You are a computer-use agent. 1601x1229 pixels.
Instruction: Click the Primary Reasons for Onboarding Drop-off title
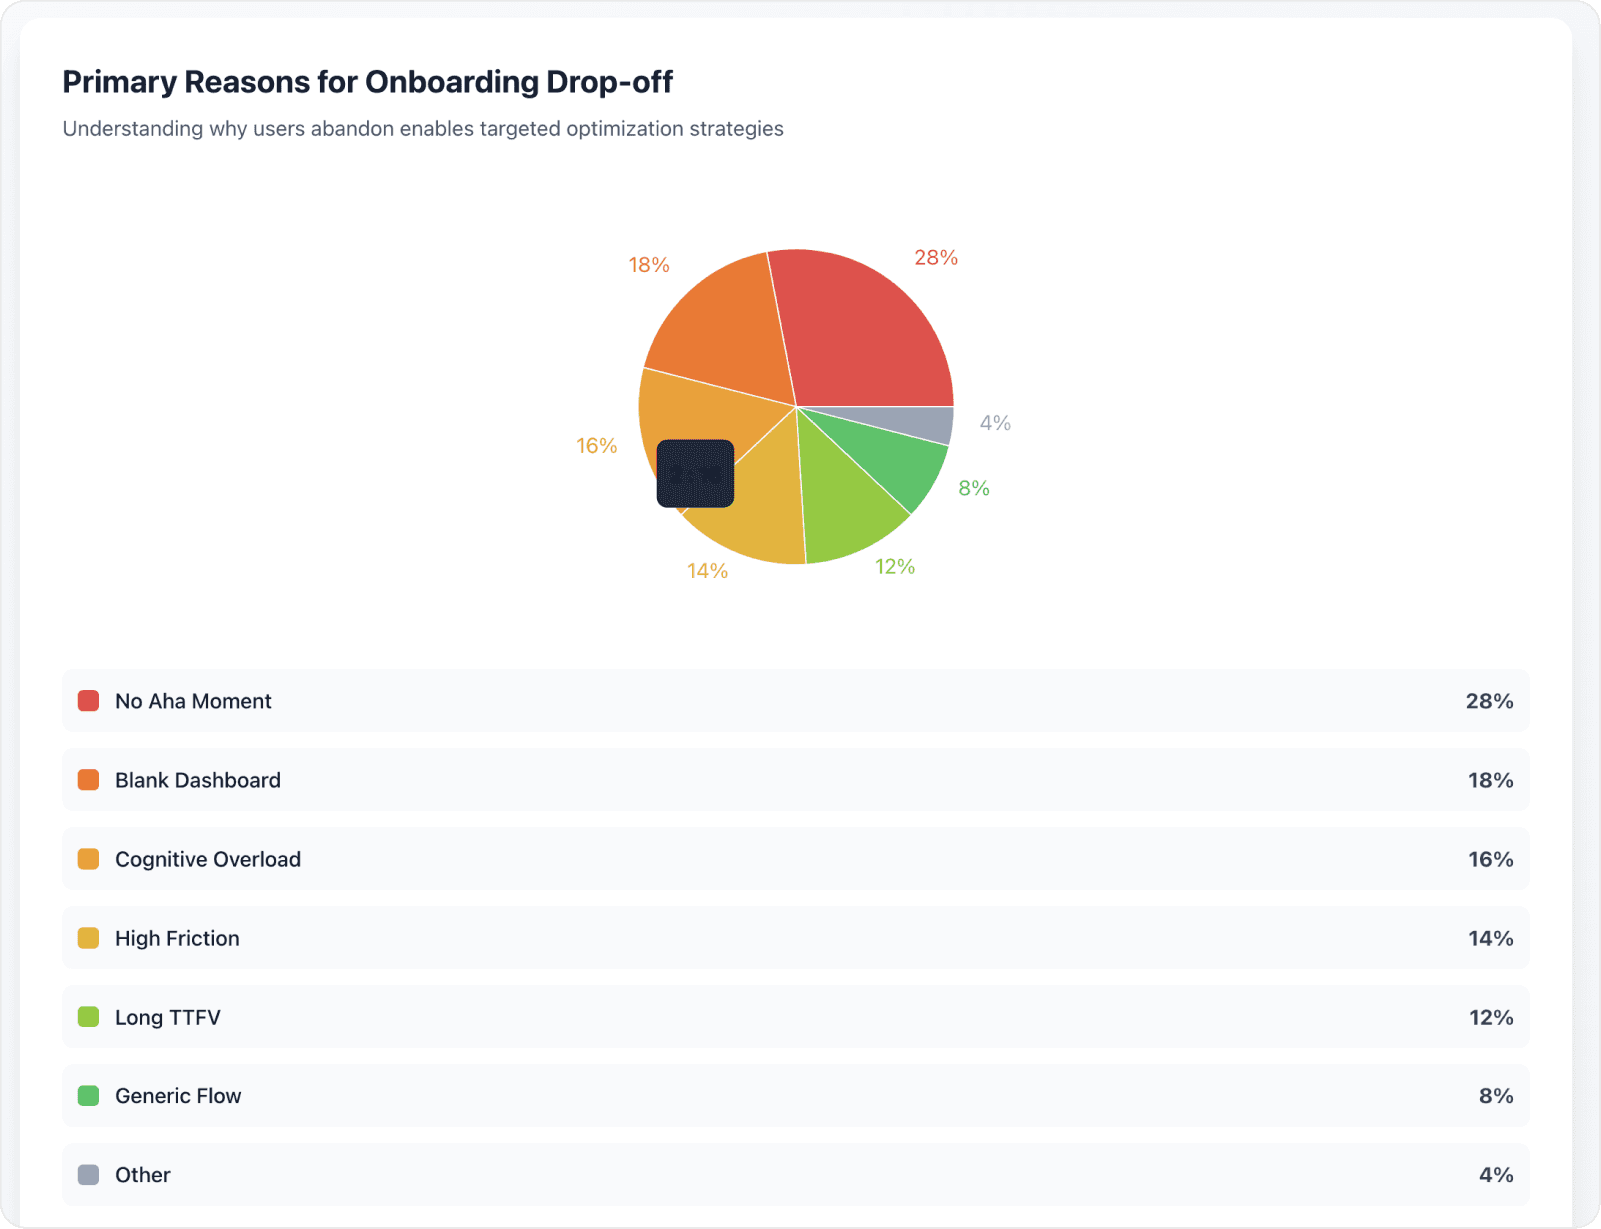[x=368, y=82]
